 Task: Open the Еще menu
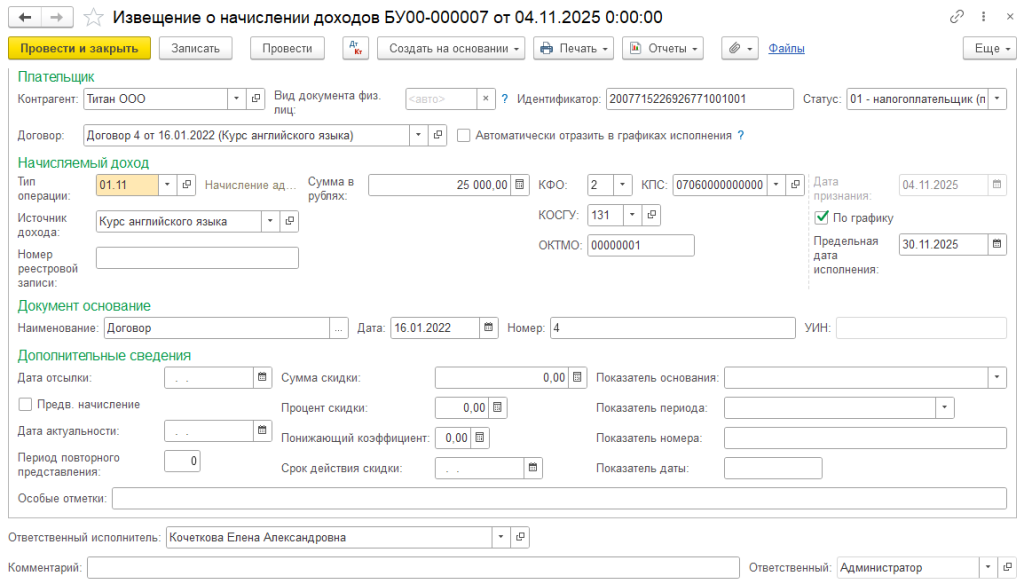(x=989, y=48)
